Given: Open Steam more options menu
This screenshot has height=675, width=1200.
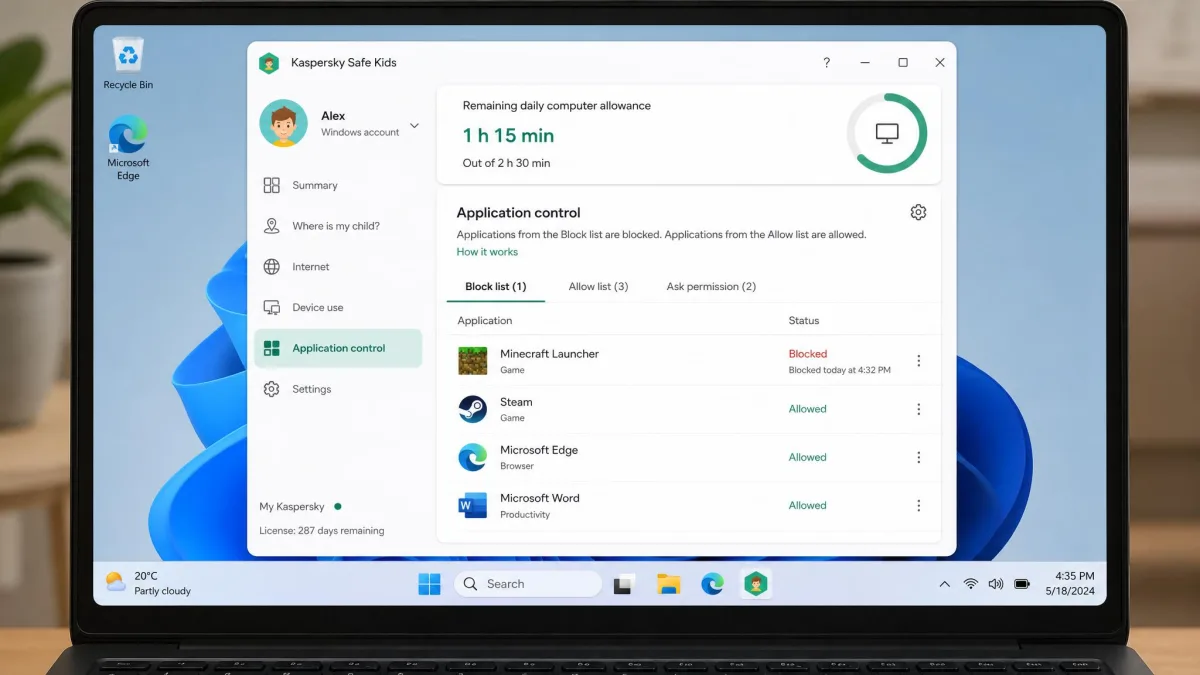Looking at the screenshot, I should (919, 409).
